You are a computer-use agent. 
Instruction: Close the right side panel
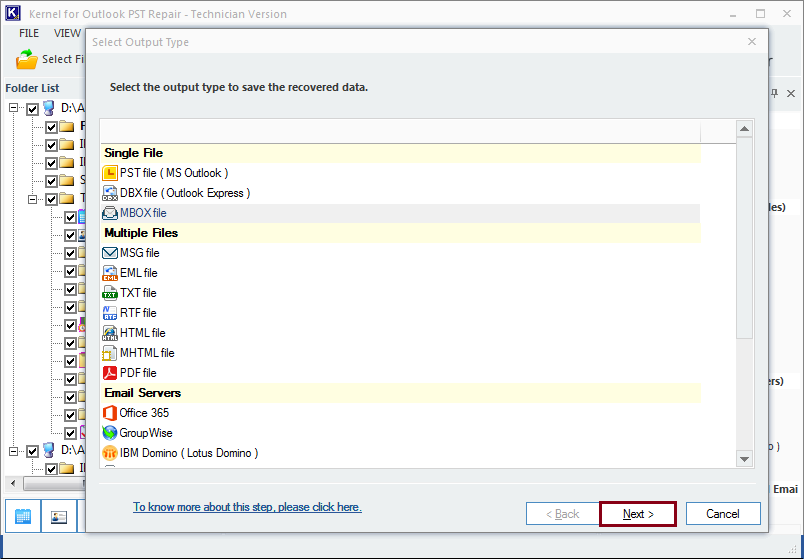(x=791, y=93)
